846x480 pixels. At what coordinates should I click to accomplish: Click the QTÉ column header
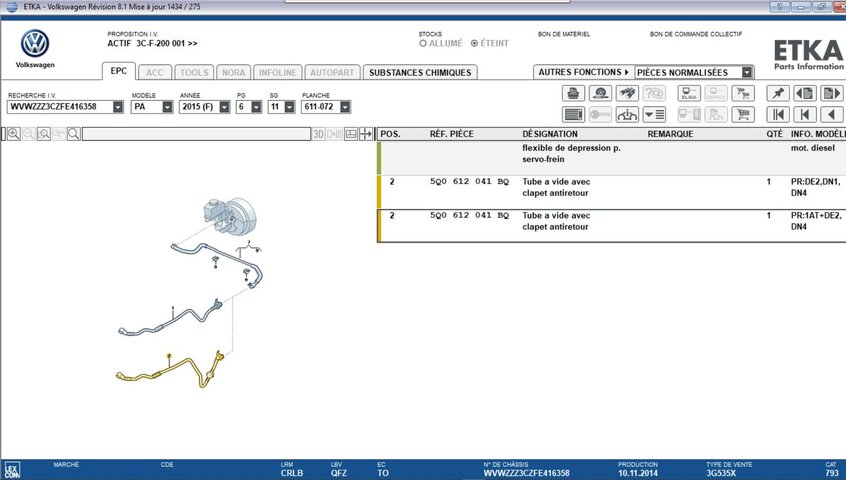(774, 134)
